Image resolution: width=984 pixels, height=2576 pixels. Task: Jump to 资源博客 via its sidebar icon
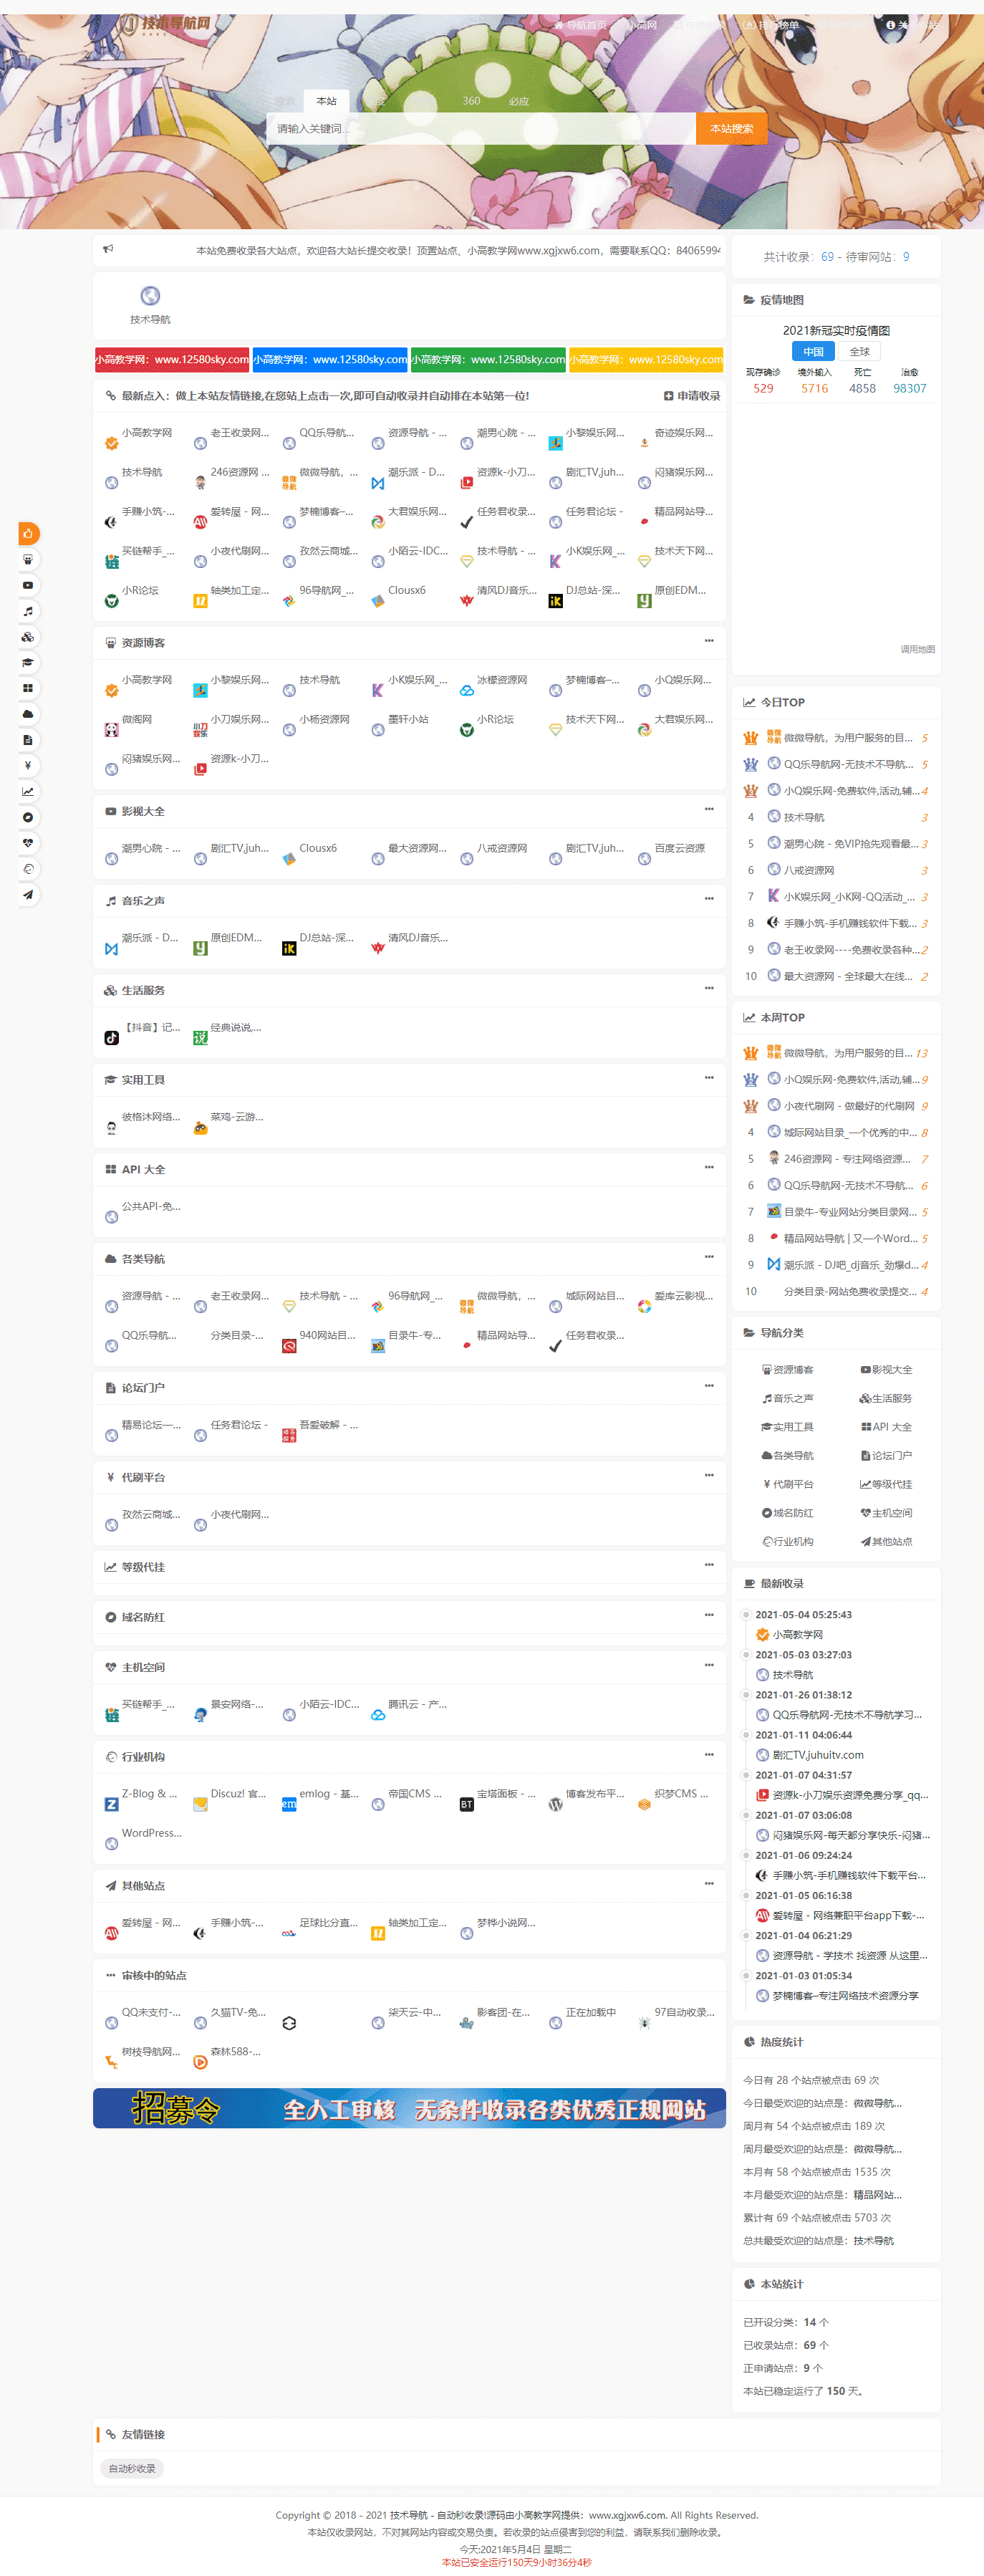pos(28,560)
